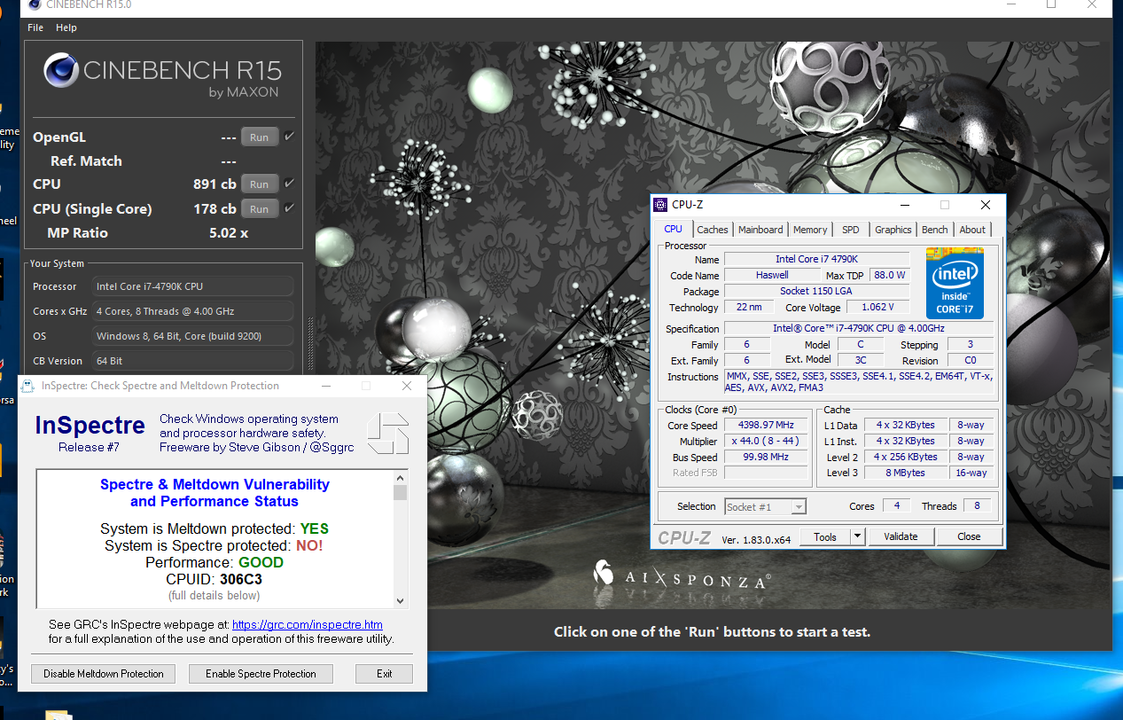Click the CPU-Z window title icon
Screen dimensions: 1123x720
coord(660,205)
